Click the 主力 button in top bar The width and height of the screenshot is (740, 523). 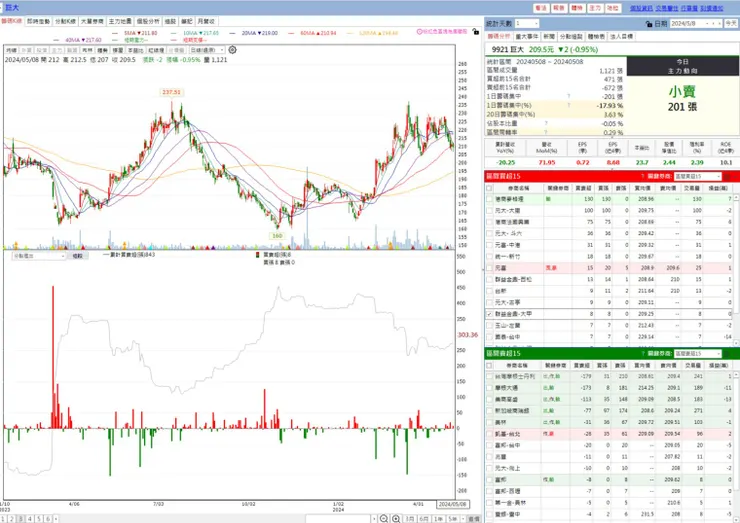pyautogui.click(x=595, y=8)
